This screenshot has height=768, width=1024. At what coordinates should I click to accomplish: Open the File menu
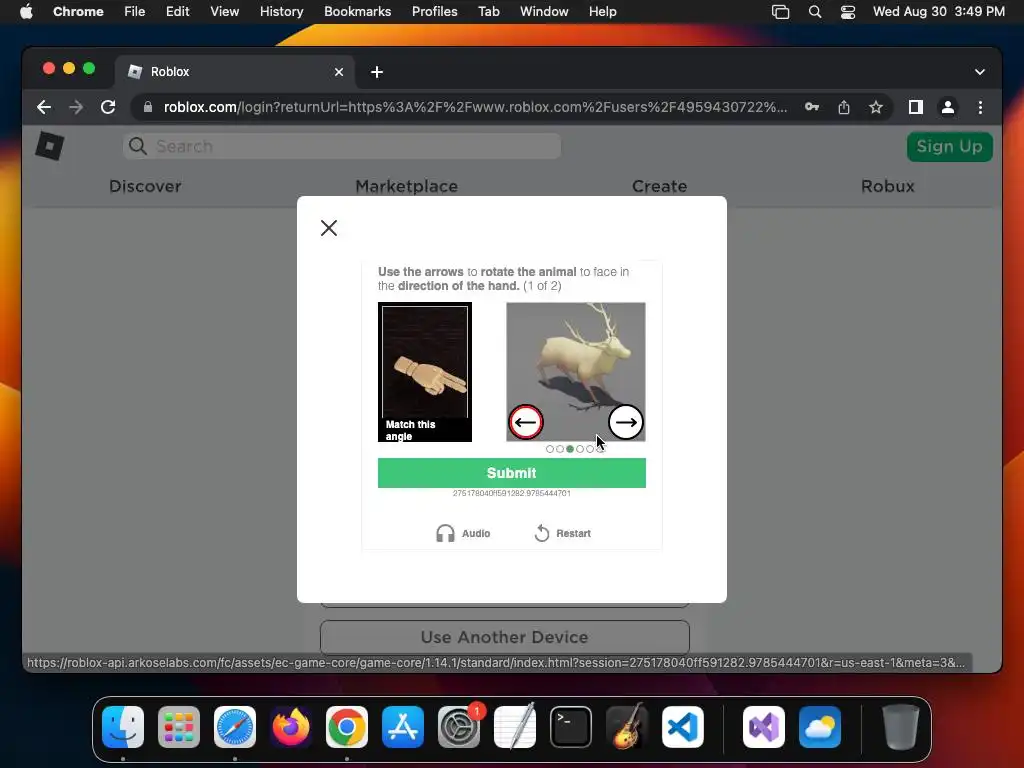135,11
